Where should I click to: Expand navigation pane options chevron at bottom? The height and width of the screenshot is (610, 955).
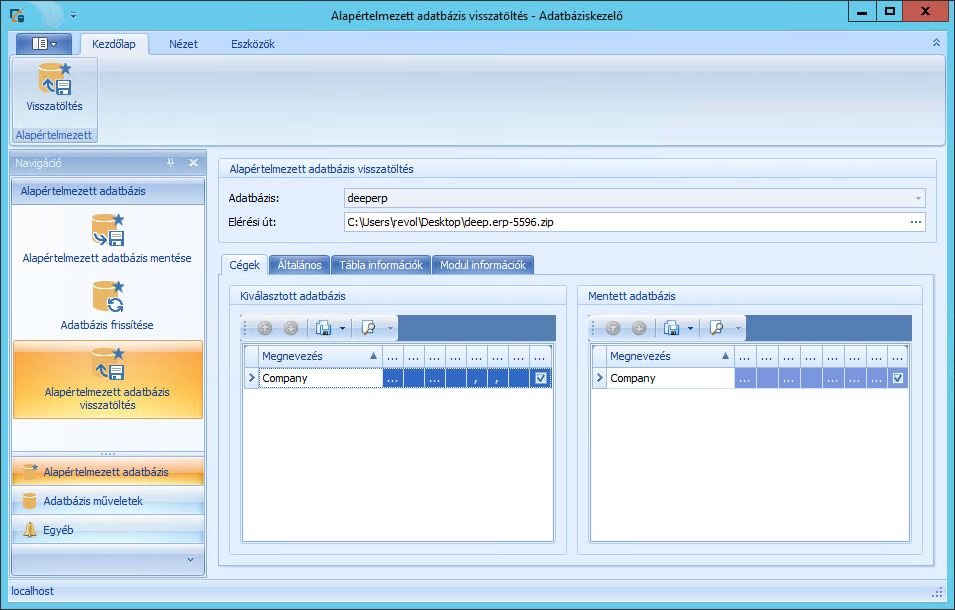190,560
